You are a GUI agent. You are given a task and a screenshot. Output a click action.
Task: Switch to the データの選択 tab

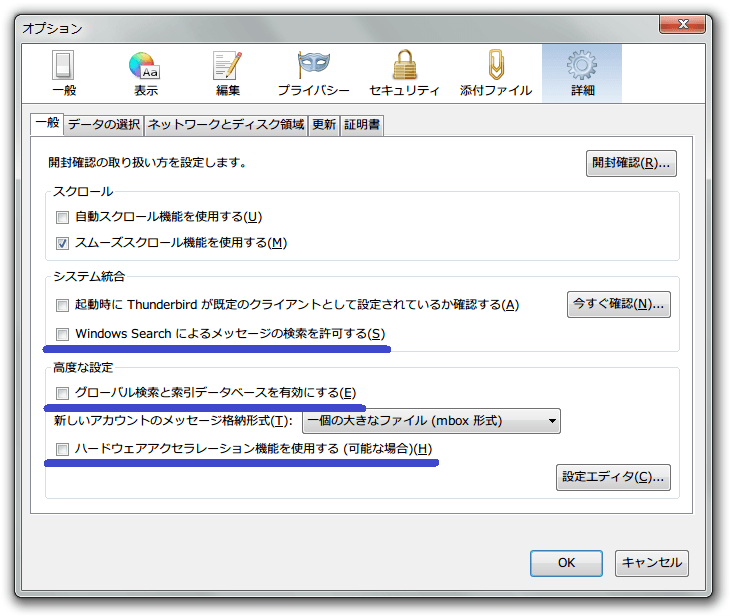(104, 125)
